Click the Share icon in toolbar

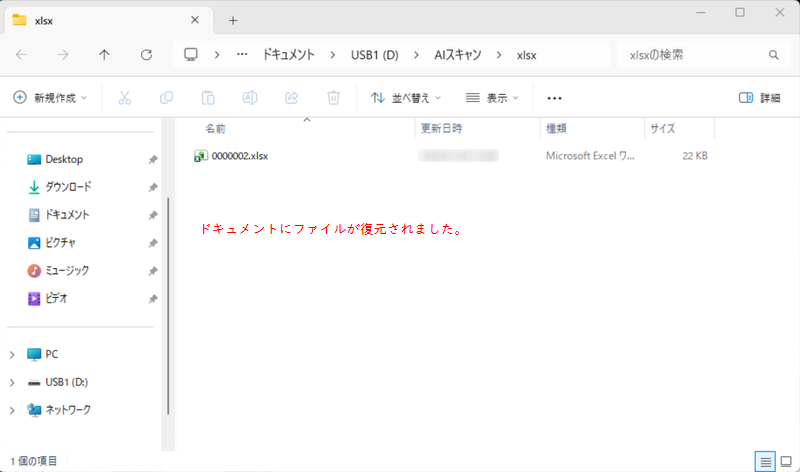(x=292, y=98)
